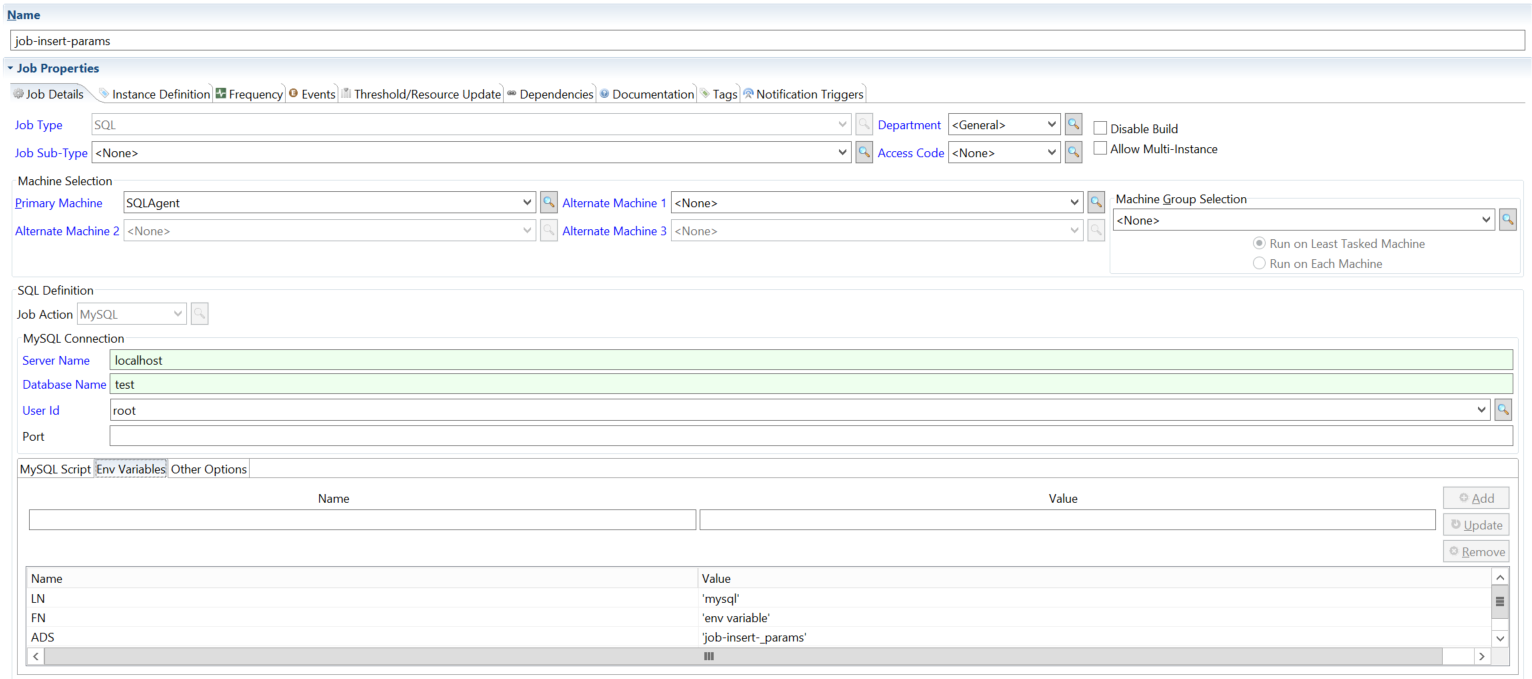
Task: Click the job Name input field
Action: (x=768, y=40)
